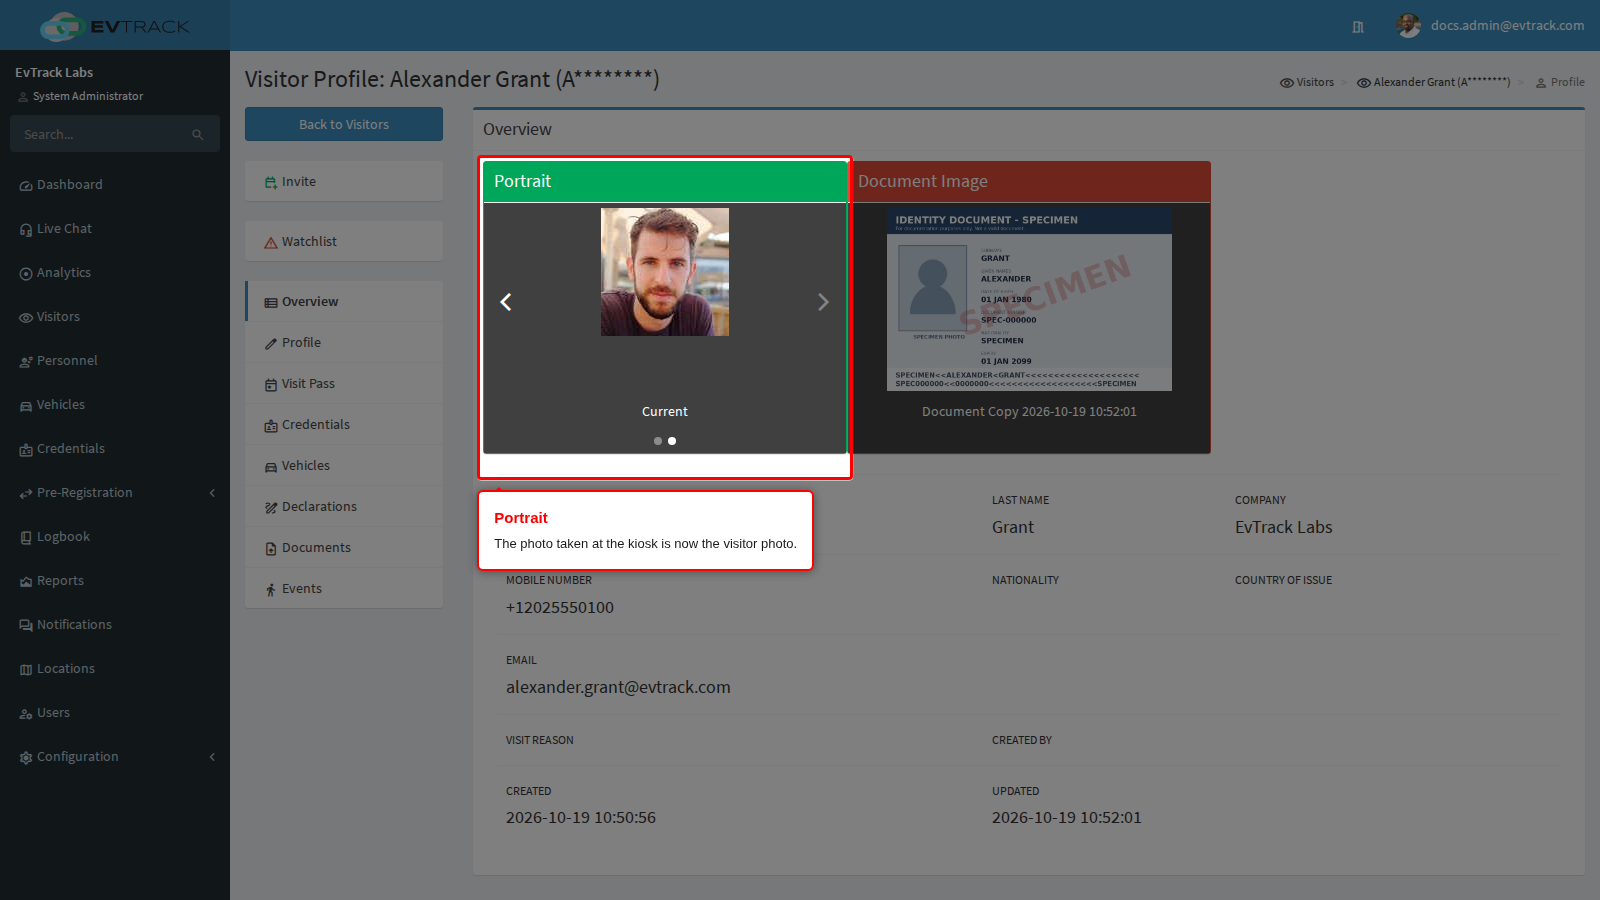Click the Vehicles icon in the dark sidebar
1600x900 pixels.
pyautogui.click(x=26, y=406)
